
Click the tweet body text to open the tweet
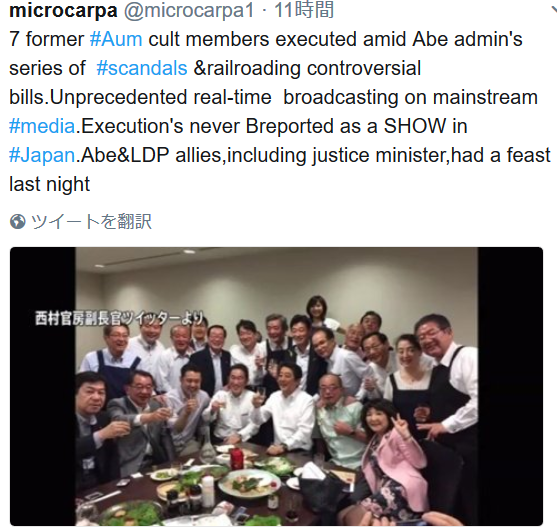point(280,112)
